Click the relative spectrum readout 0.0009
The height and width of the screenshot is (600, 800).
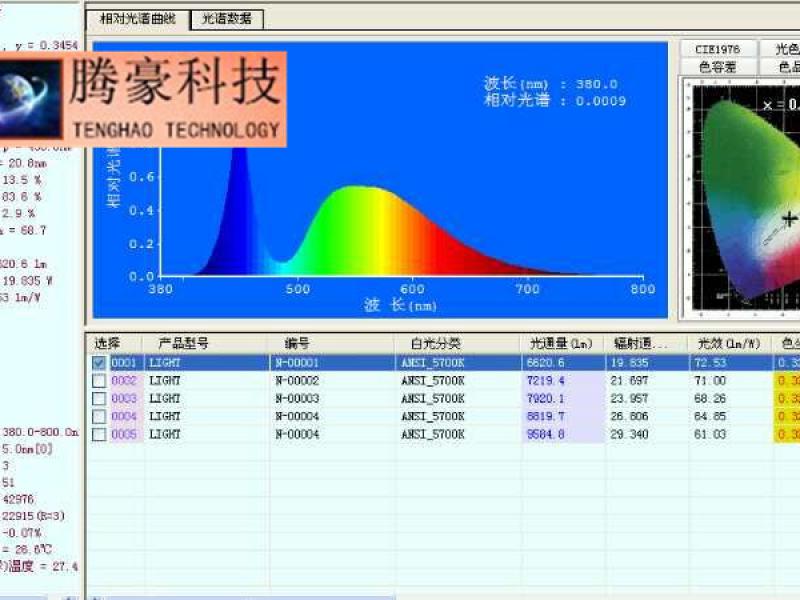pyautogui.click(x=601, y=101)
